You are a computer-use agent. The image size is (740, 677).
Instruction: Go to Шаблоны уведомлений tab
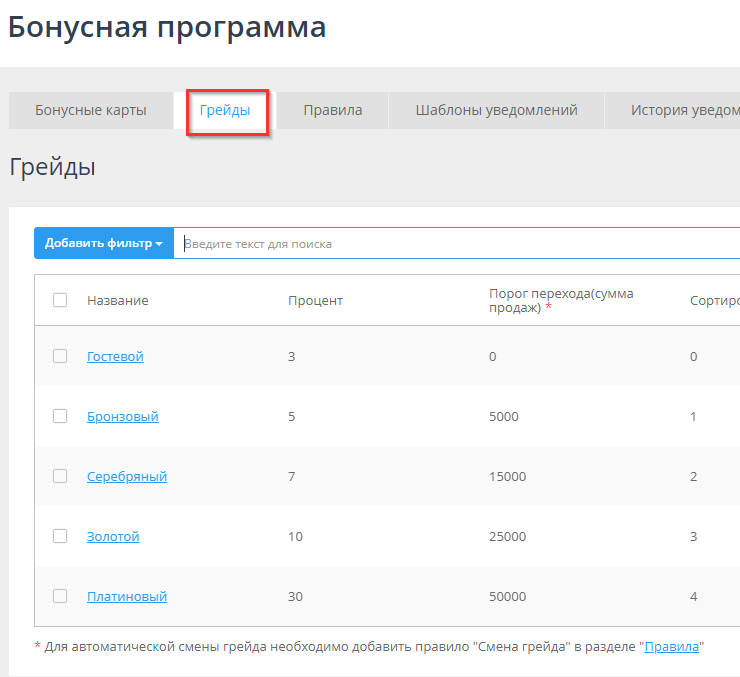496,110
